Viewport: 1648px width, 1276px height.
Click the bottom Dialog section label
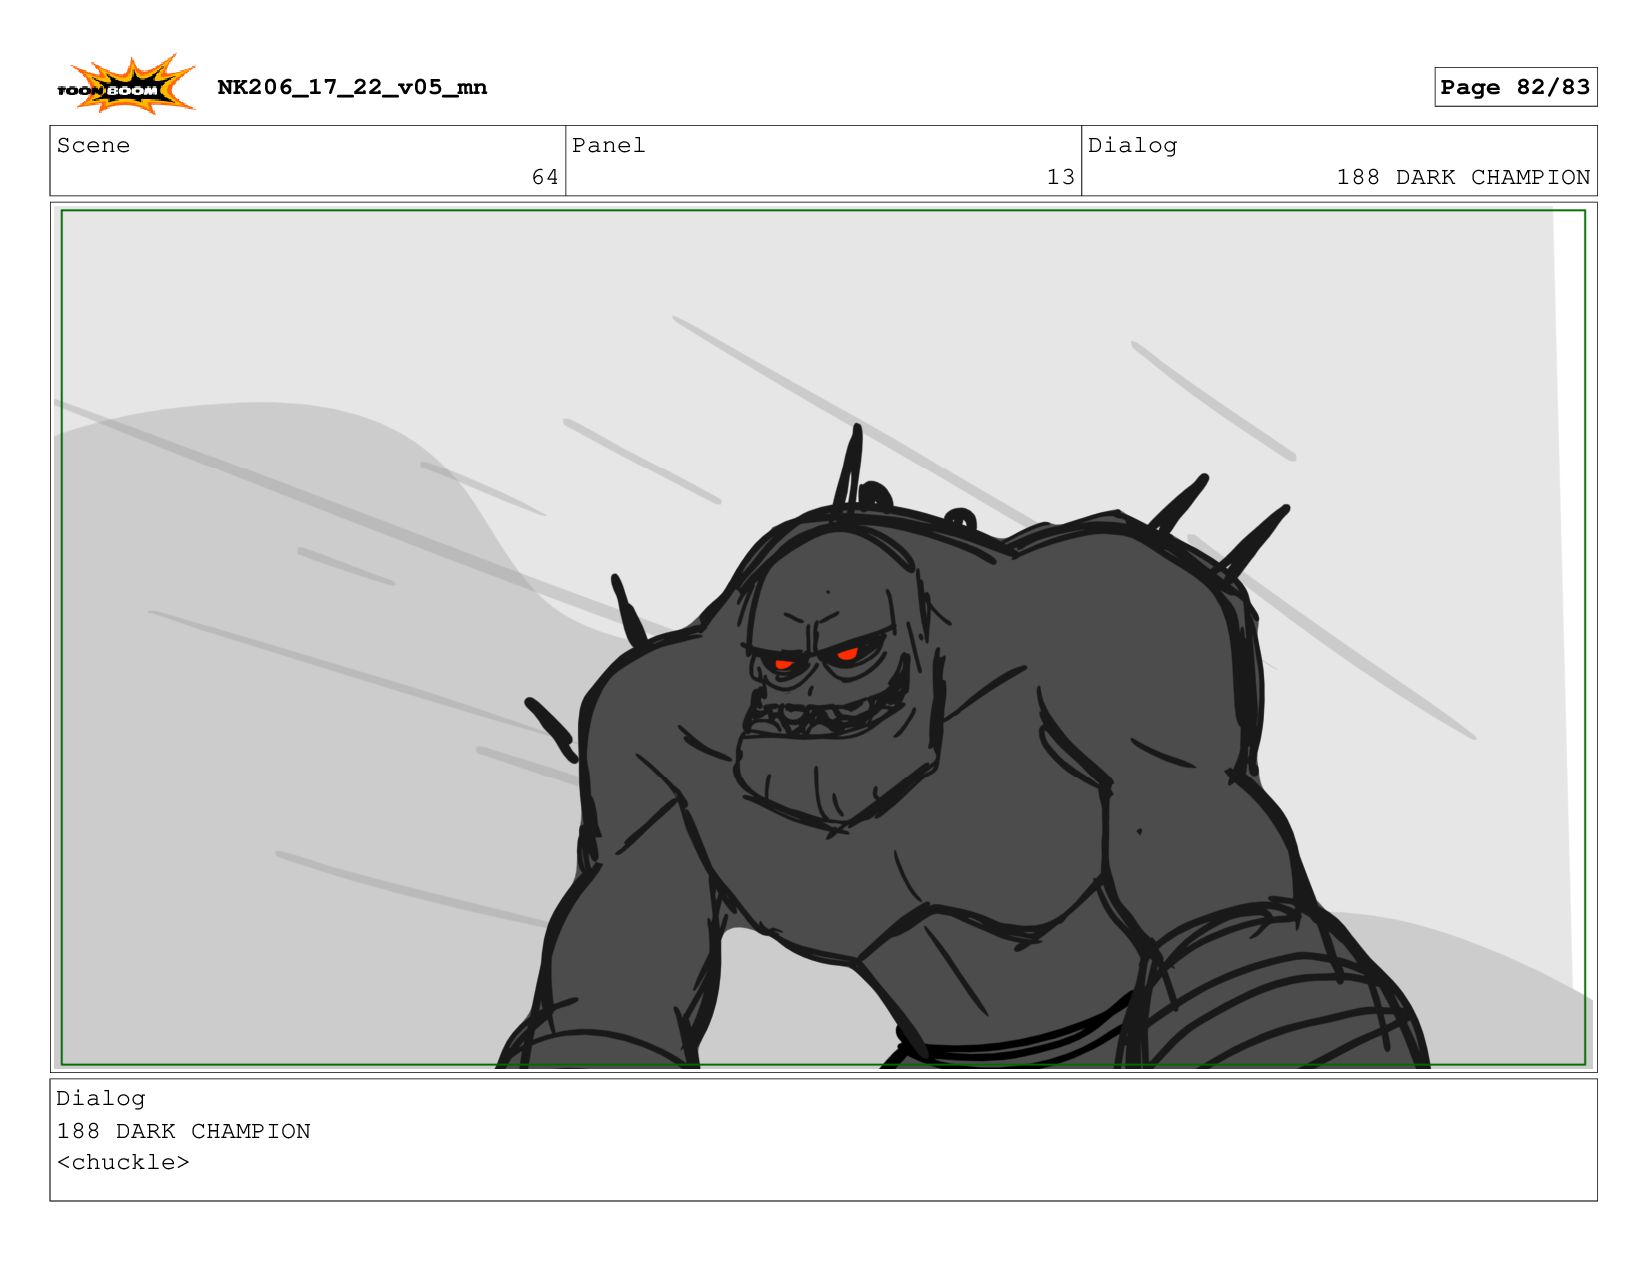pos(100,1099)
